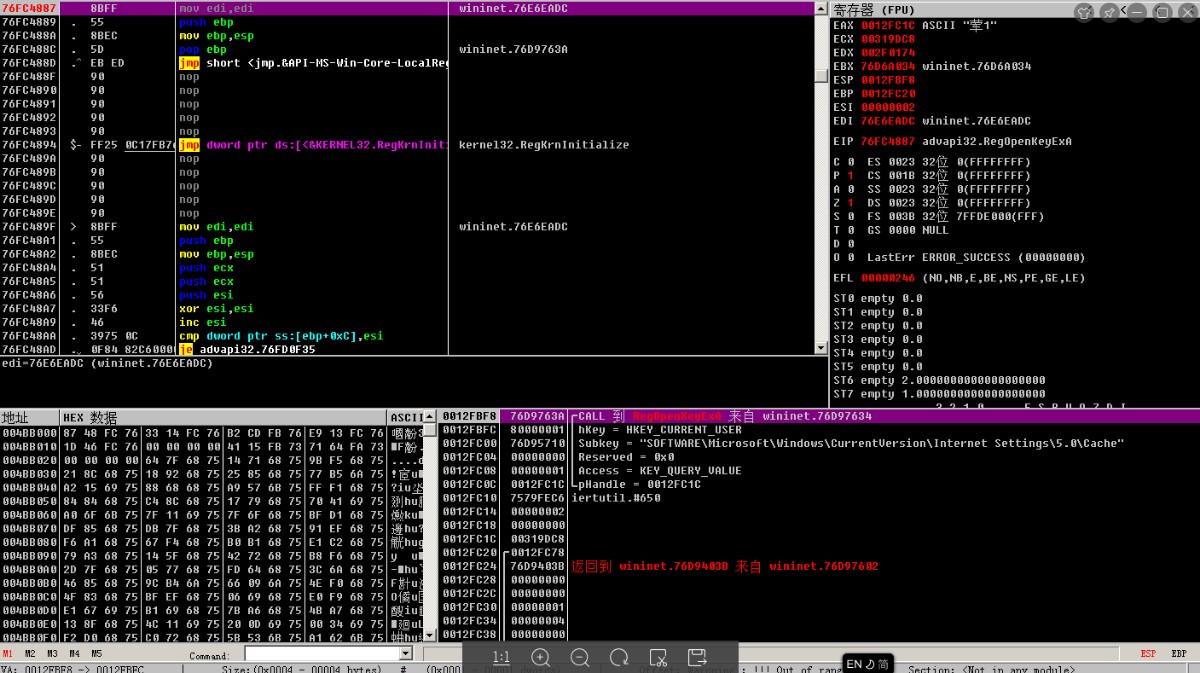This screenshot has height=673, width=1200.
Task: Select the EFL value 00000246
Action: [x=888, y=278]
